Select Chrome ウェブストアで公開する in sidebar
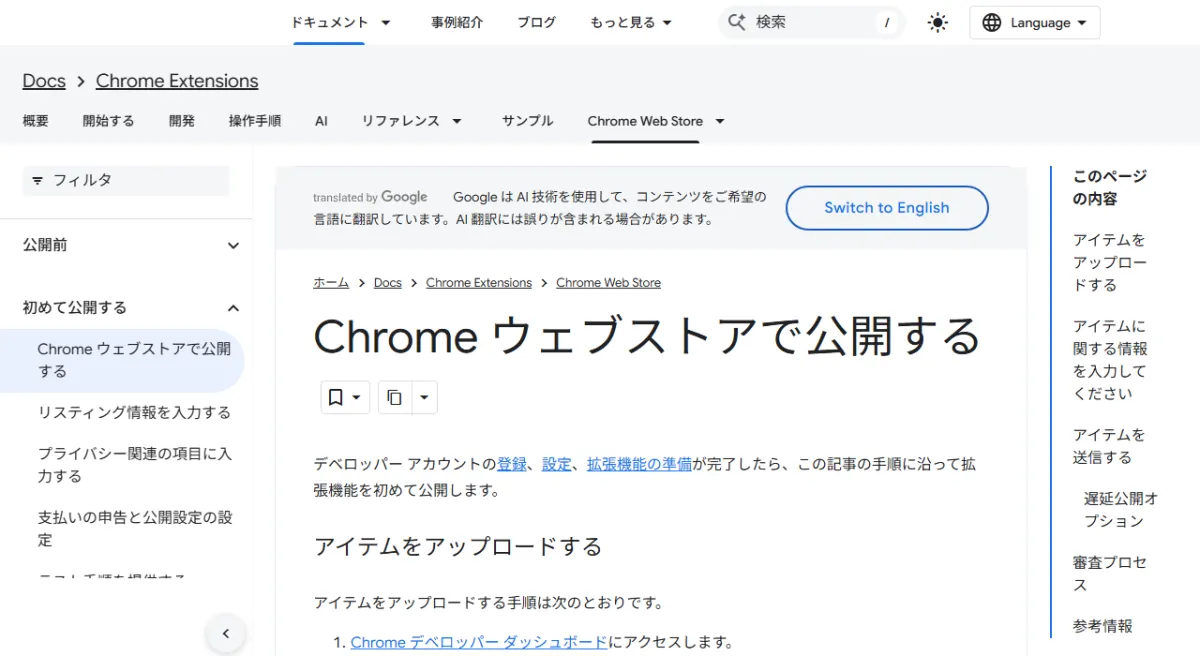Screen dimensions: 1200x656 (135, 360)
